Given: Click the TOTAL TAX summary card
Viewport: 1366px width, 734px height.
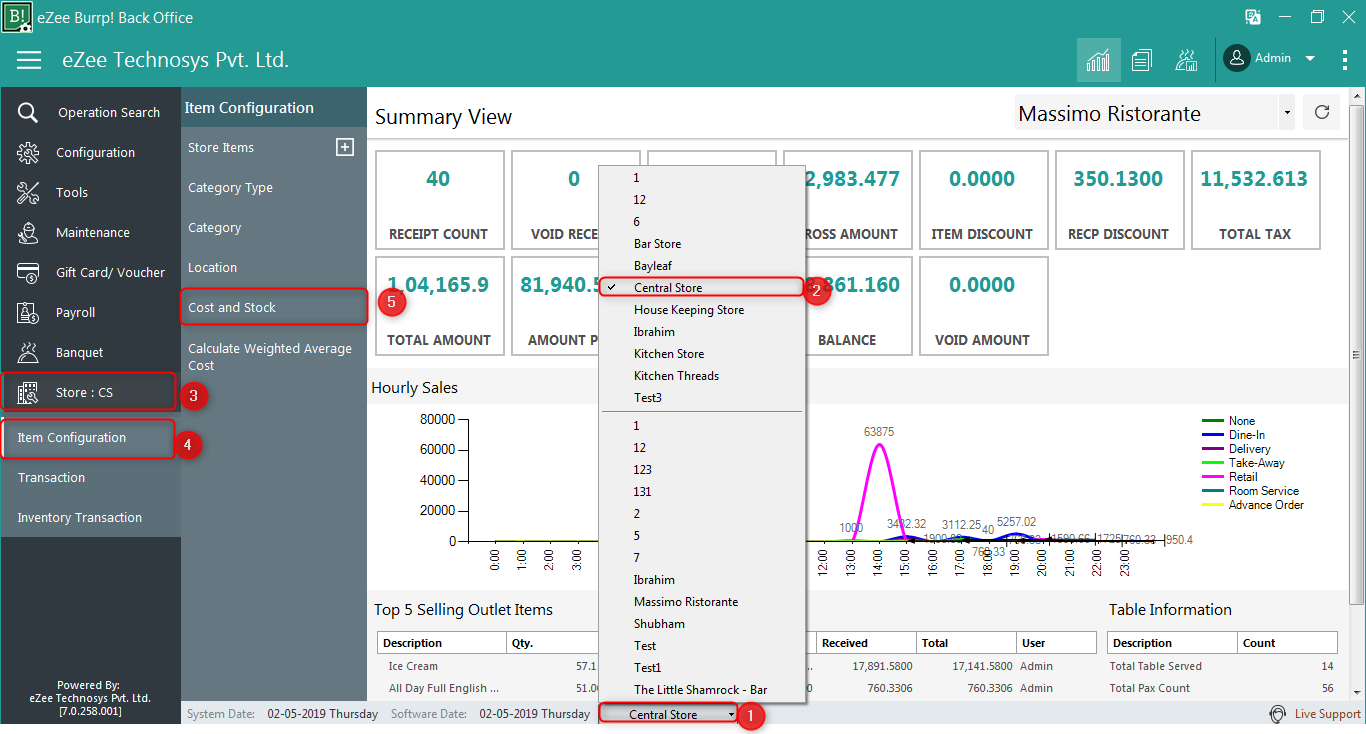Looking at the screenshot, I should 1255,200.
